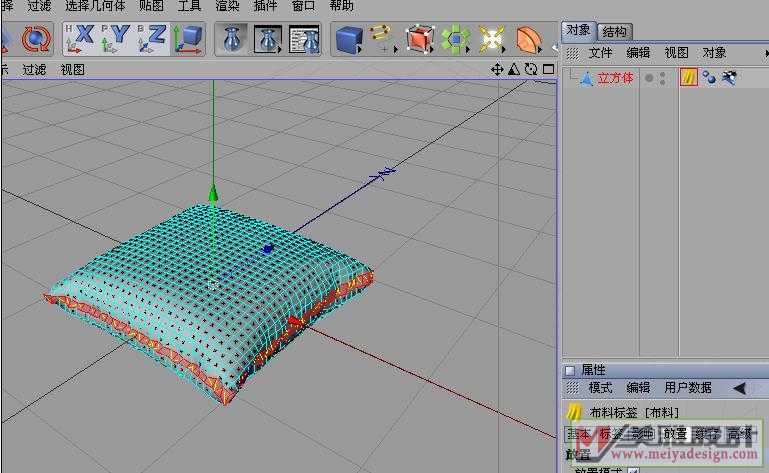Open render settings icon
This screenshot has width=769, height=473.
[304, 39]
